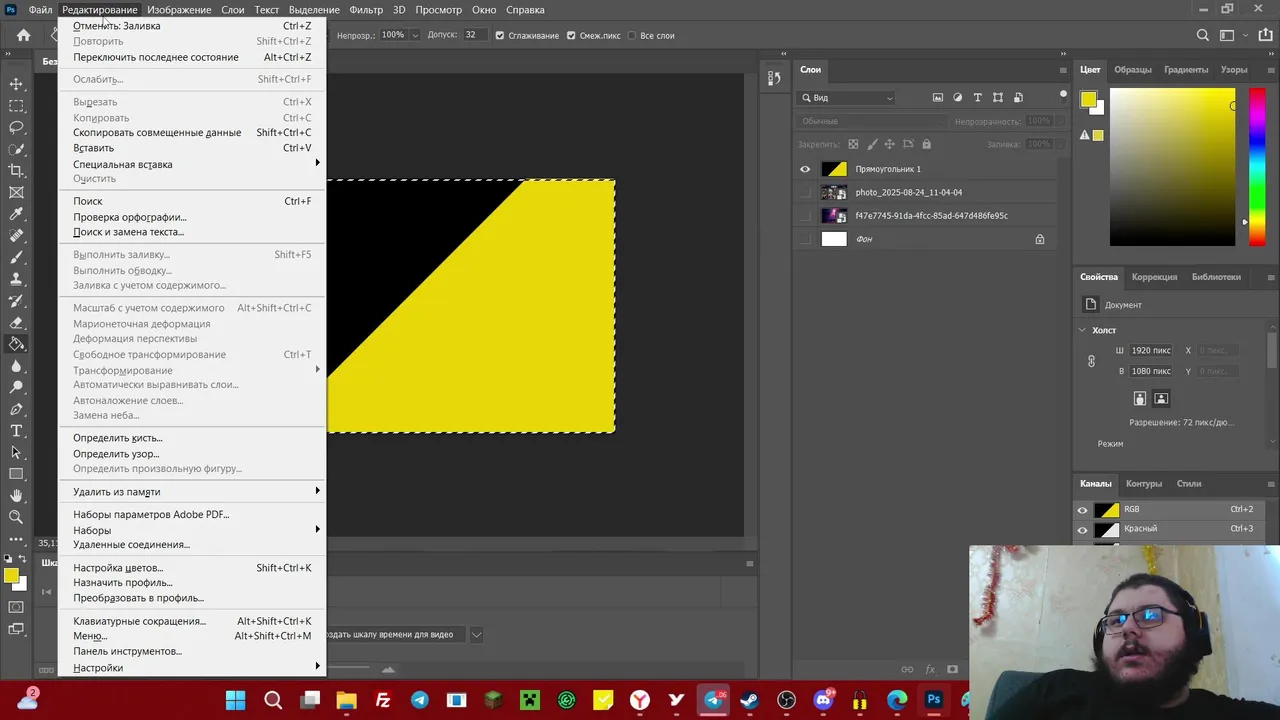
Task: Click the canvas width field 1920 пикс
Action: (1150, 351)
